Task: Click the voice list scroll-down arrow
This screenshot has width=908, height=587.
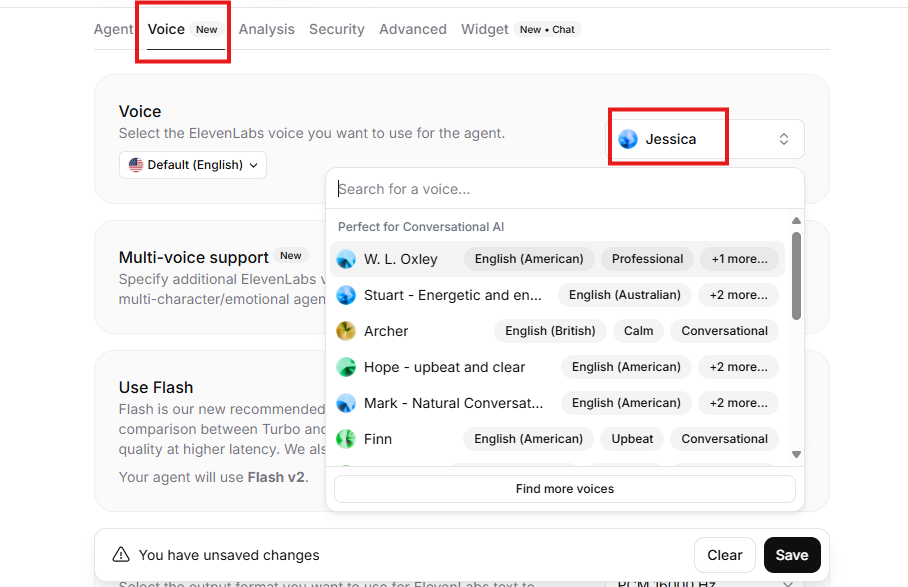Action: (796, 454)
